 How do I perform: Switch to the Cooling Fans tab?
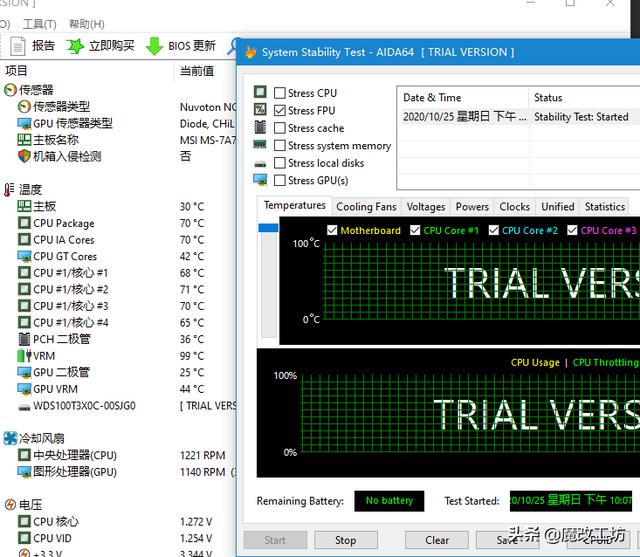click(366, 207)
